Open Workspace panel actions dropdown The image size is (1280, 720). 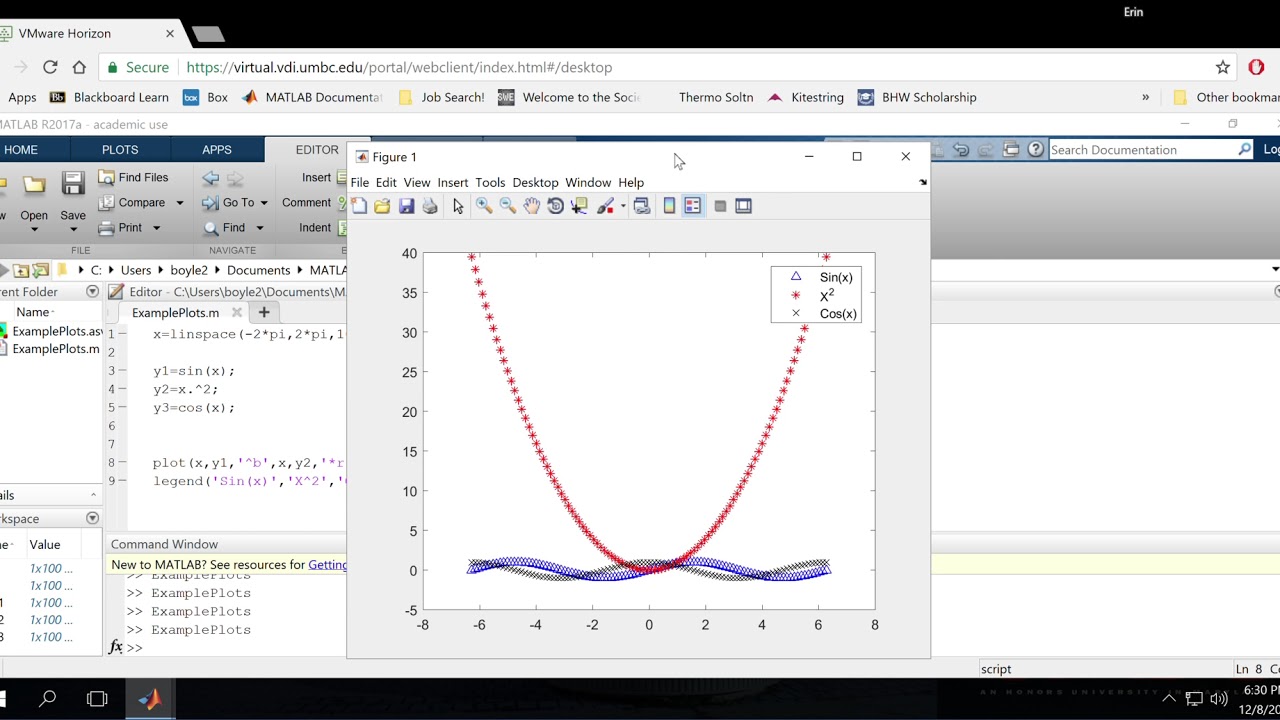pyautogui.click(x=92, y=519)
